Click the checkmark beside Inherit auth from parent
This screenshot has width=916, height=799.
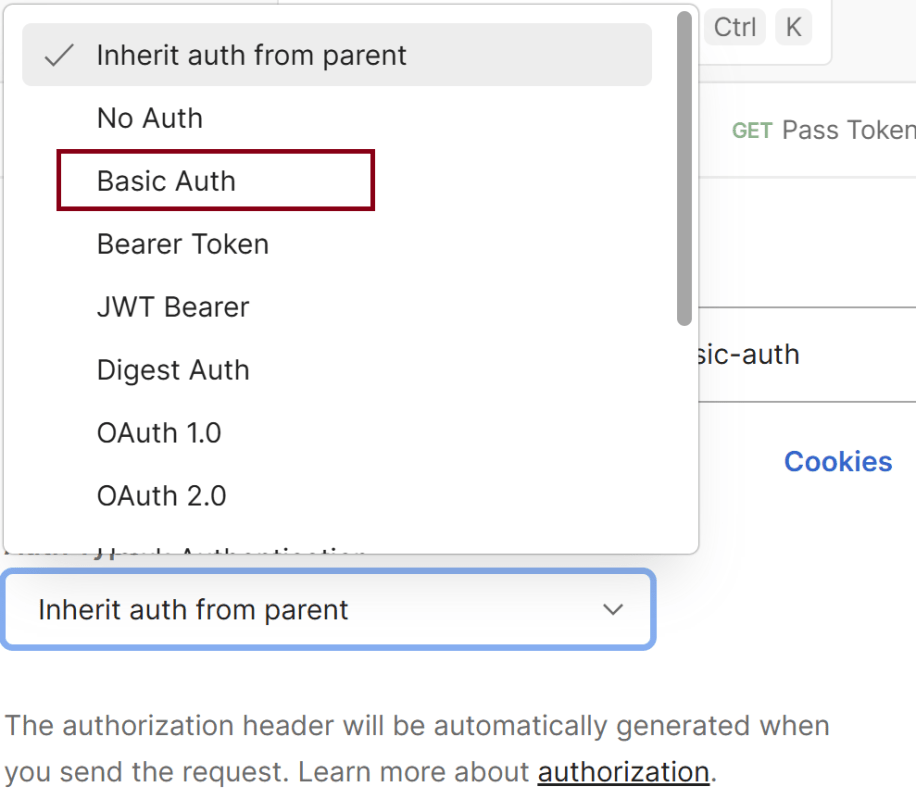(60, 55)
